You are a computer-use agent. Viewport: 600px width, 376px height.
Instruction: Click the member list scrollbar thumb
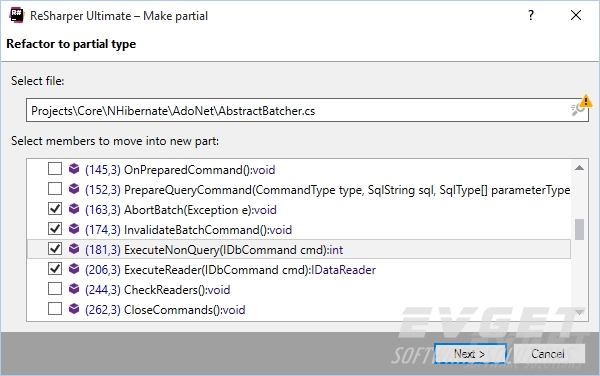579,229
